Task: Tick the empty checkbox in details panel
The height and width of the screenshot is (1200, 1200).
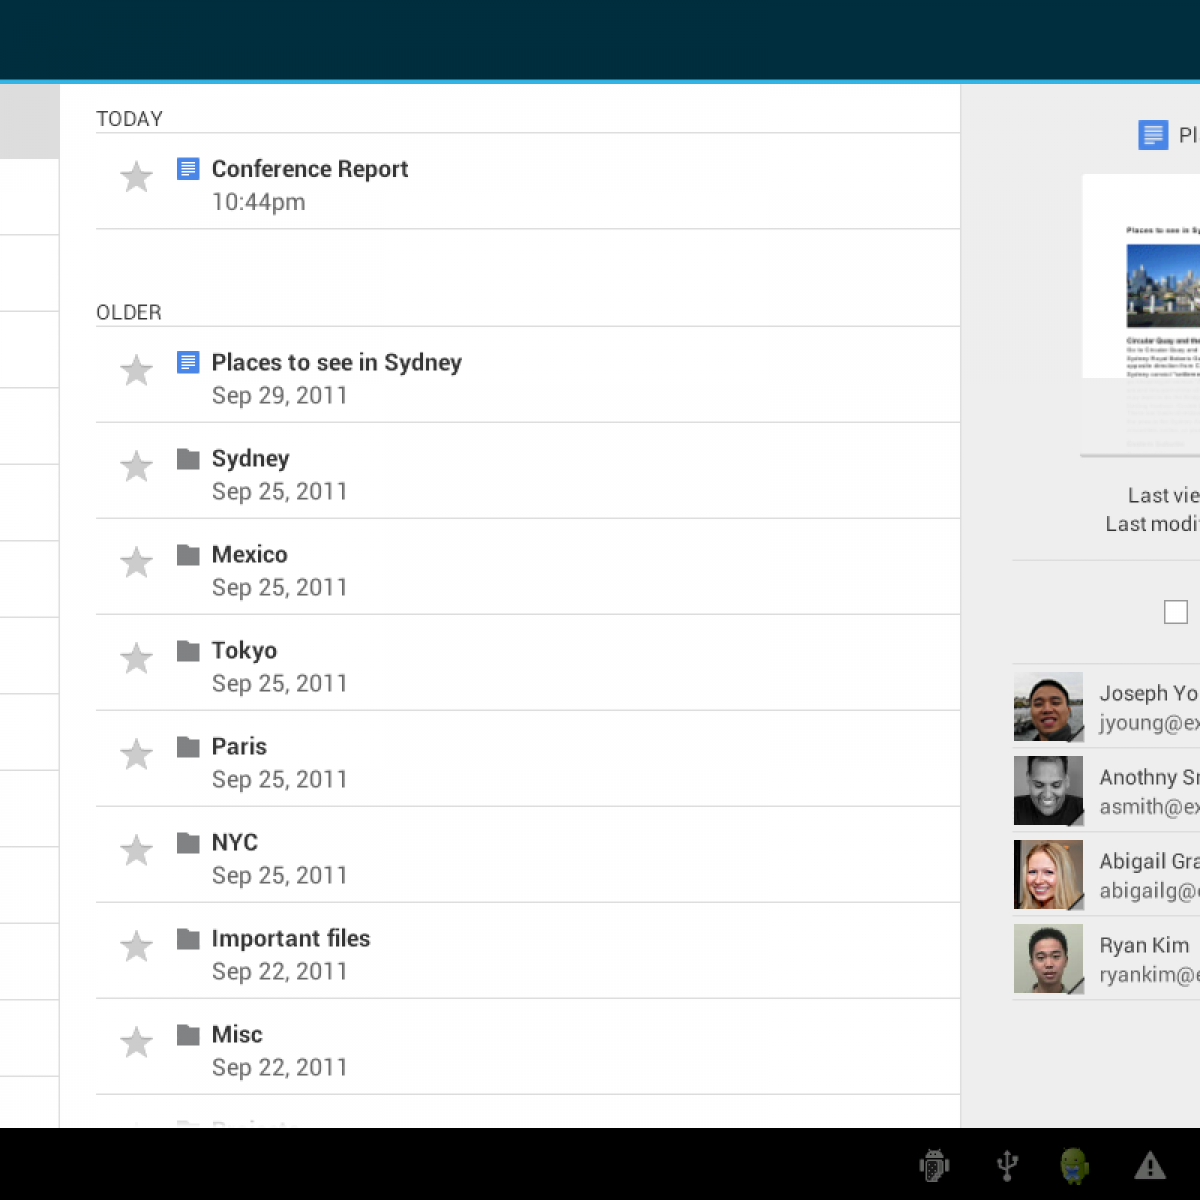Action: coord(1176,612)
